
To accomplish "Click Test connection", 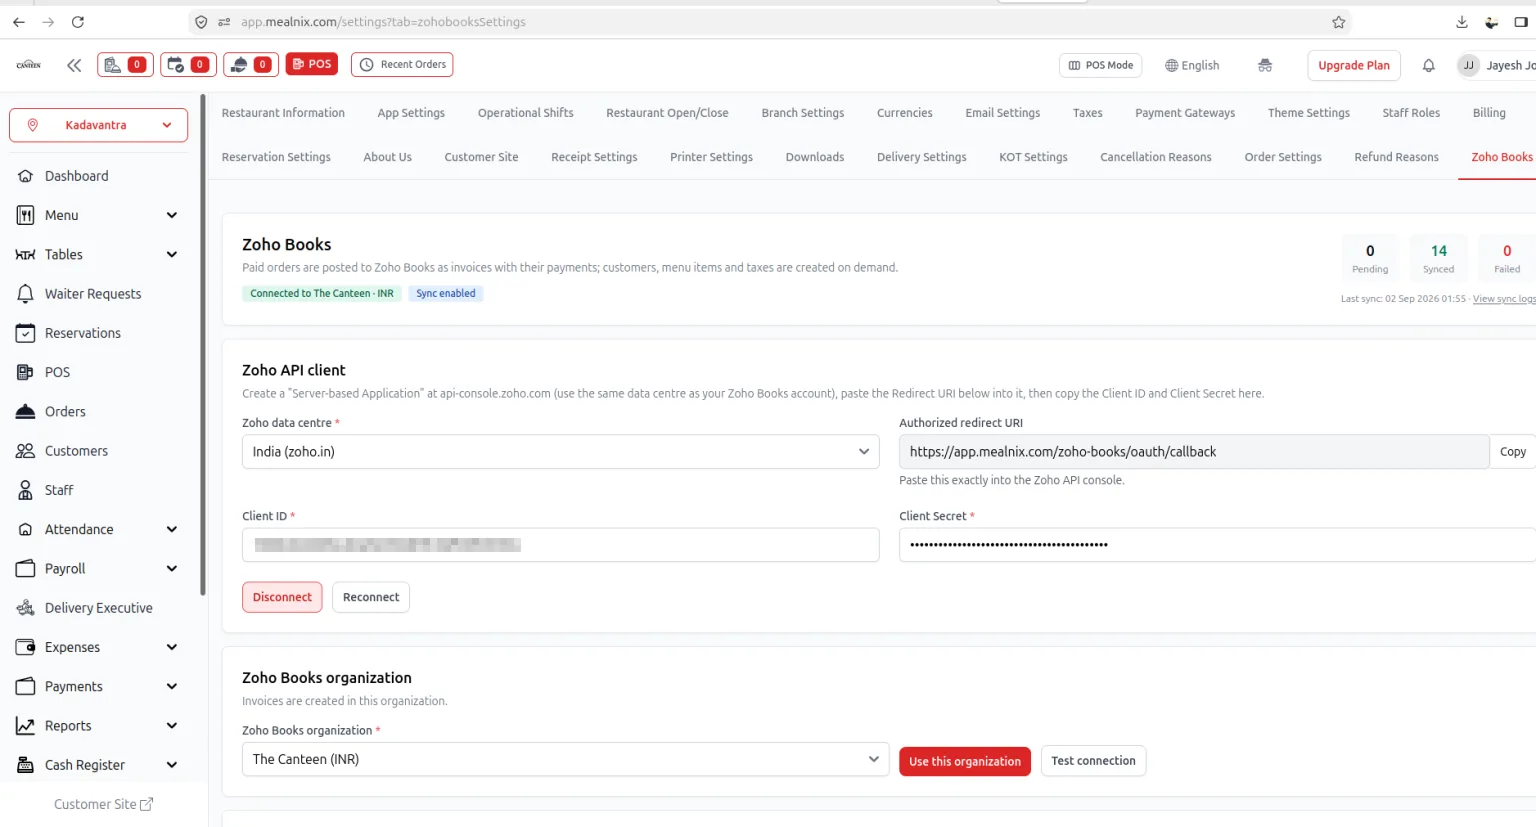I will 1093,761.
